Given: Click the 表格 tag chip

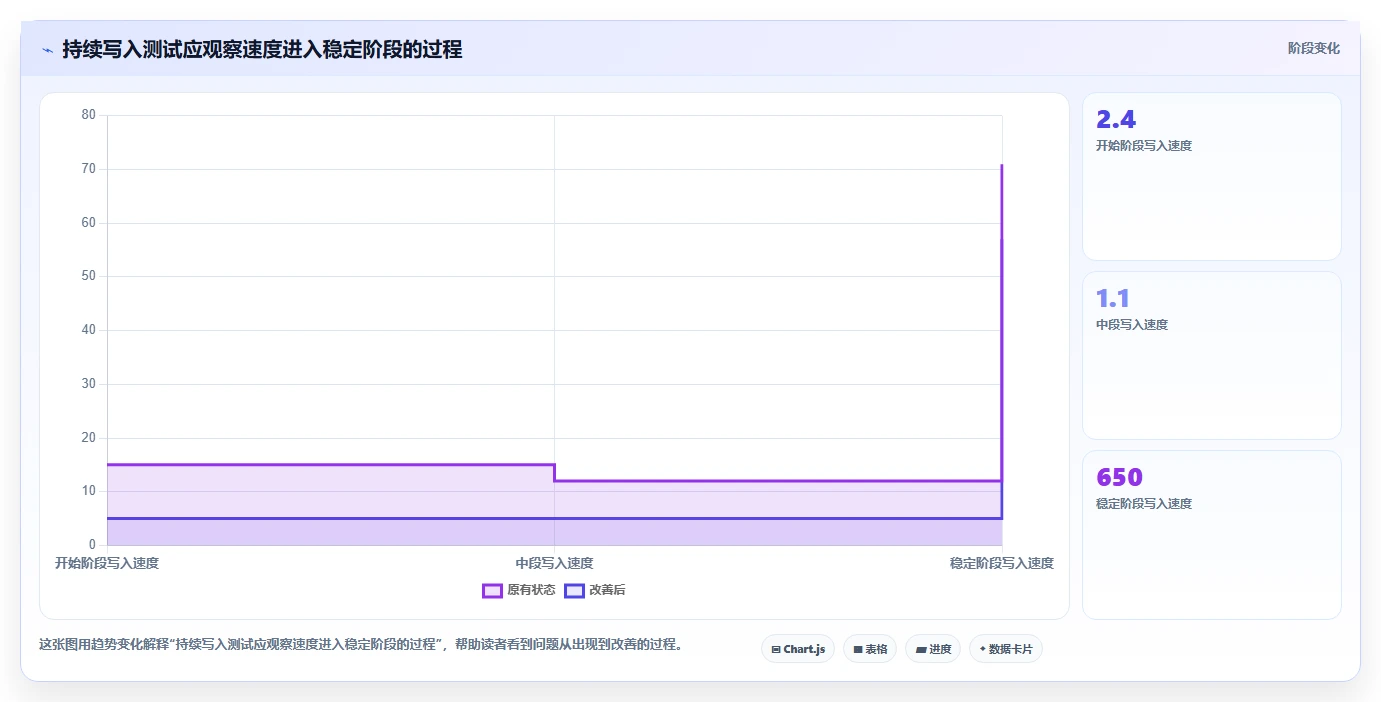Looking at the screenshot, I should point(870,649).
